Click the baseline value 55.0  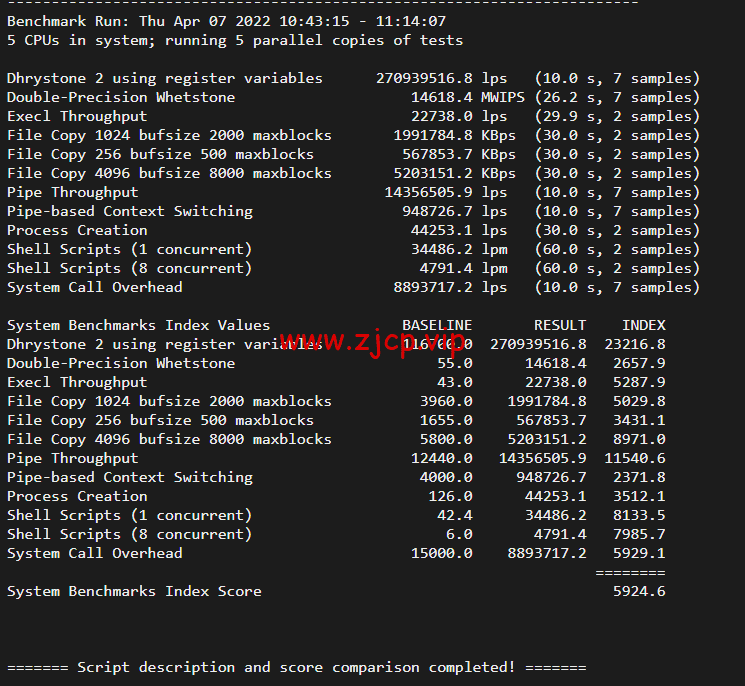click(x=455, y=363)
